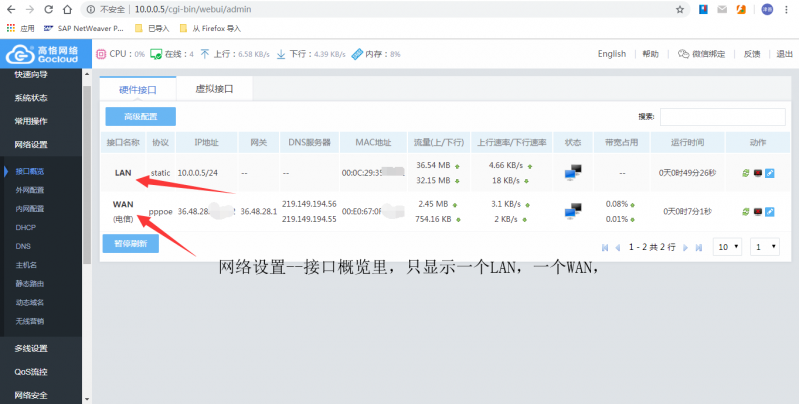Screen dimensions: 799x404
Task: Open 快速向导 in the sidebar
Action: [31, 74]
